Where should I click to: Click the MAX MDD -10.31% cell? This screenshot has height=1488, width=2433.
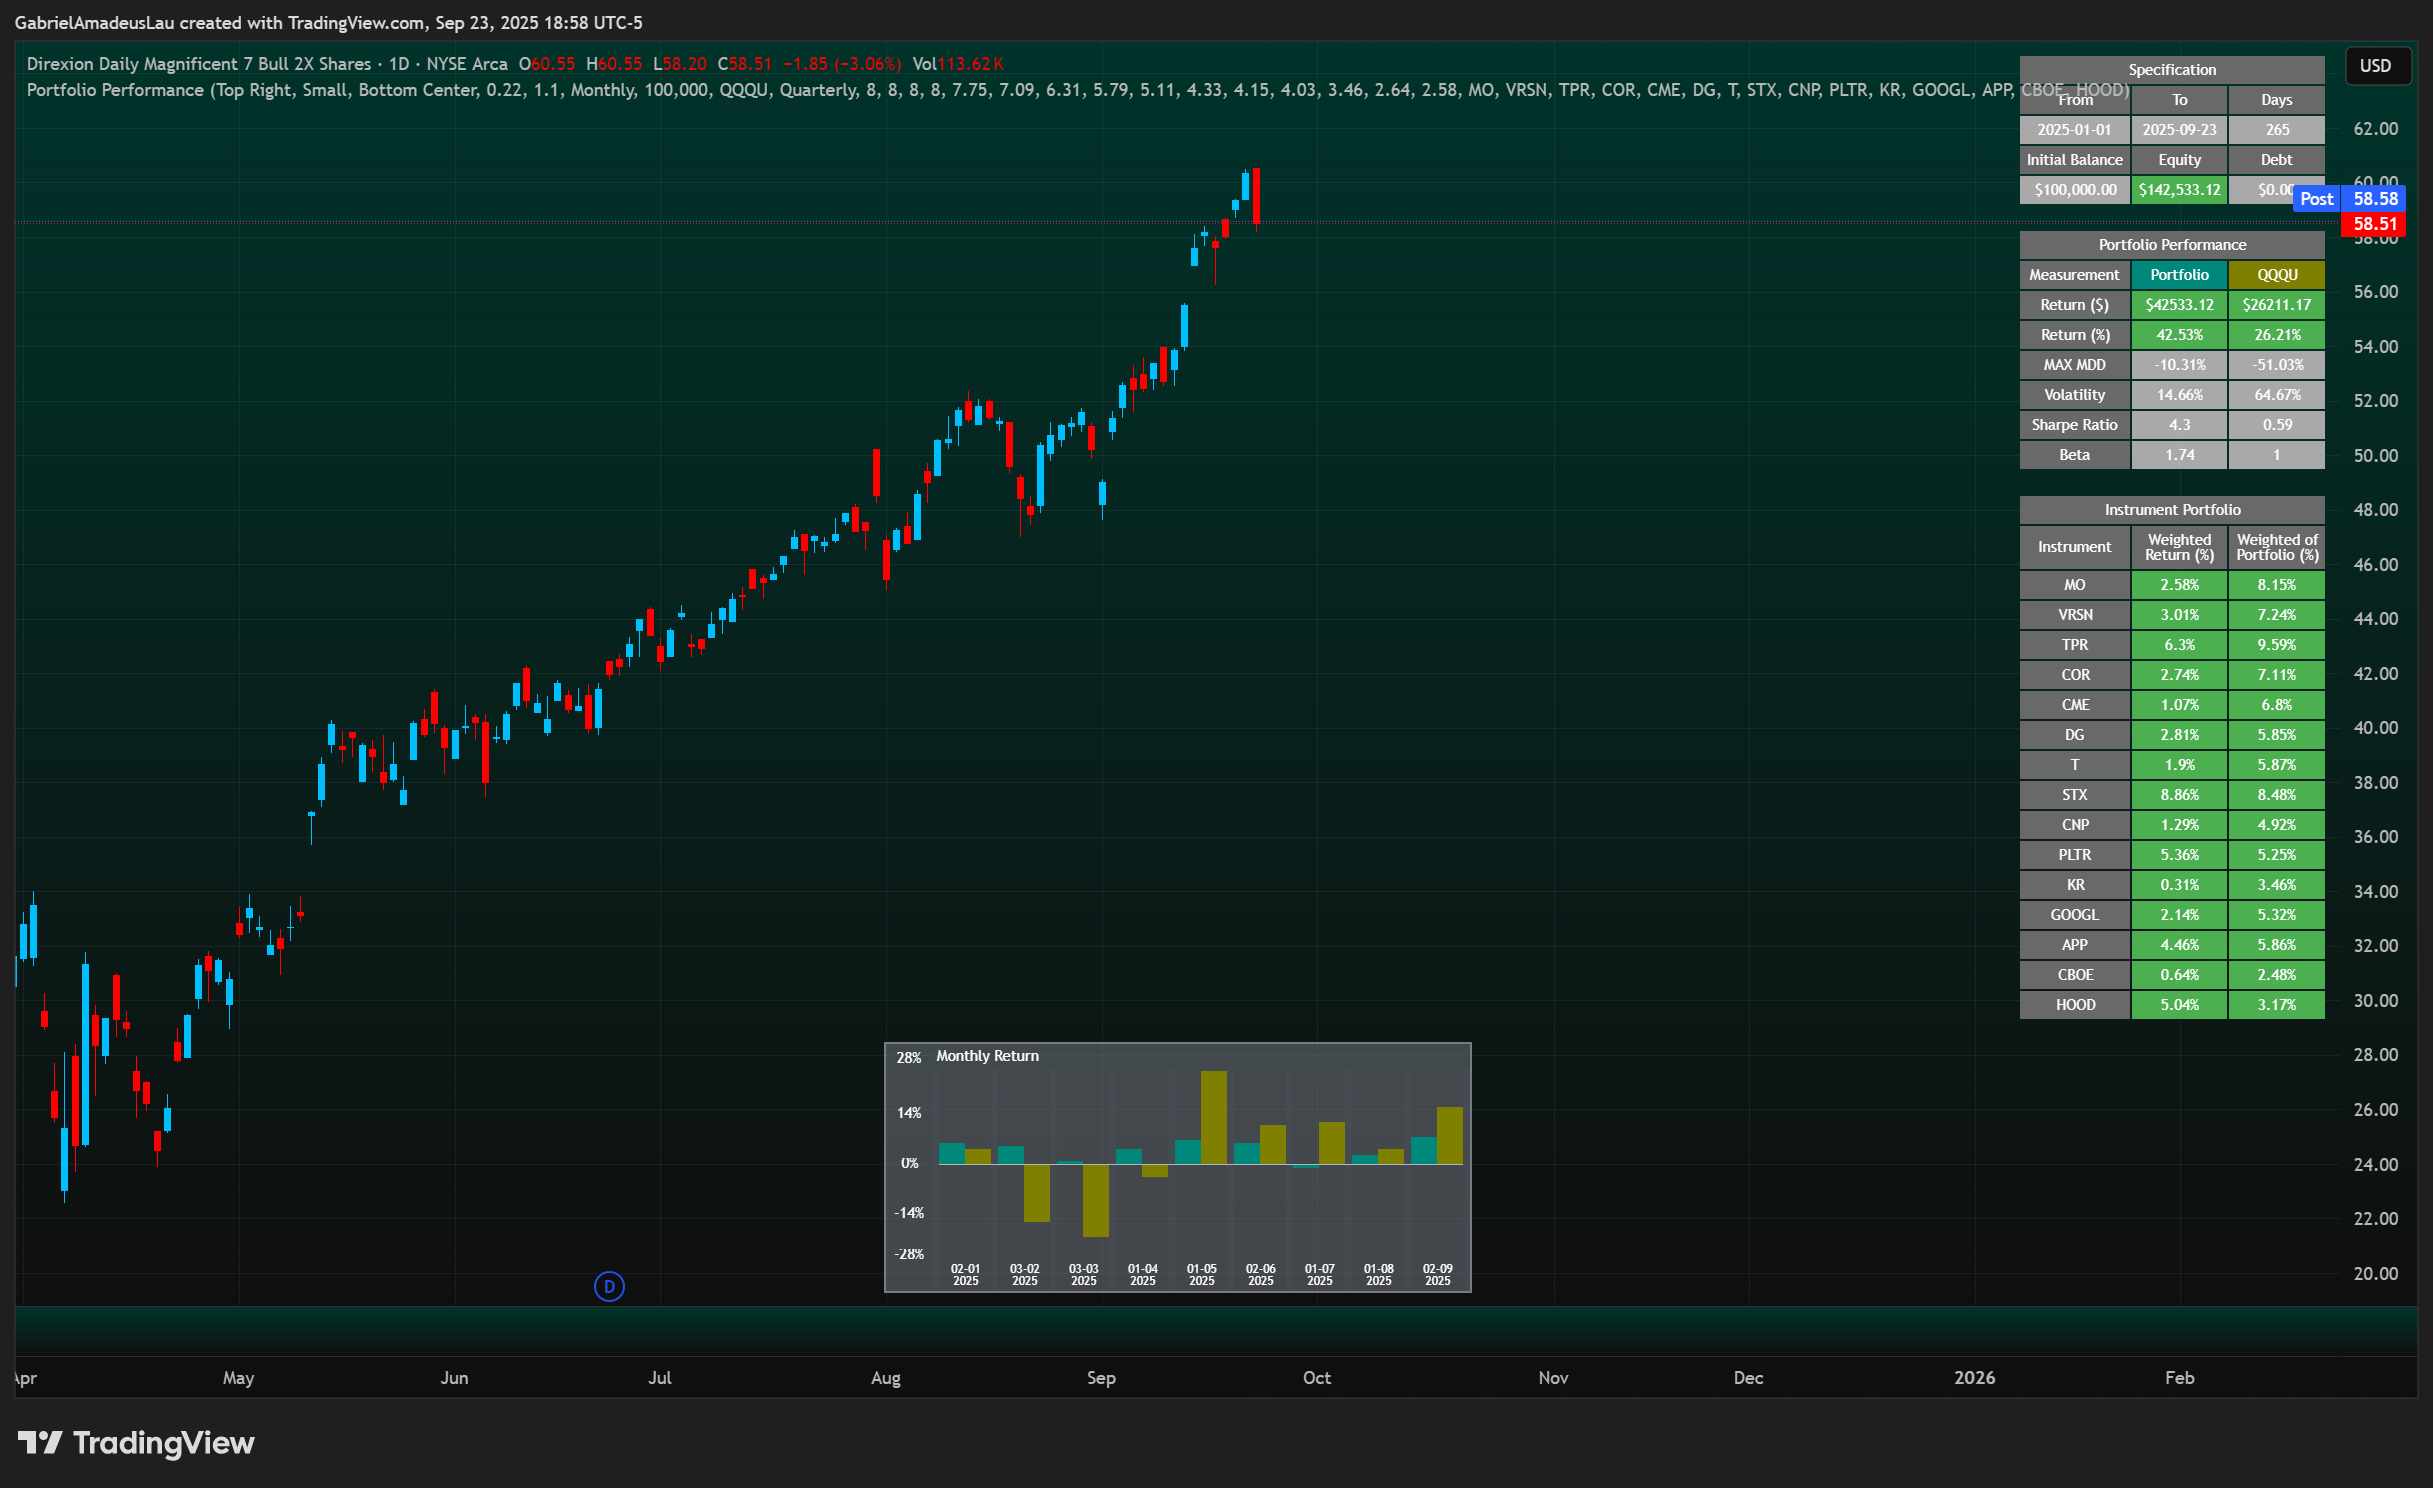point(2179,365)
